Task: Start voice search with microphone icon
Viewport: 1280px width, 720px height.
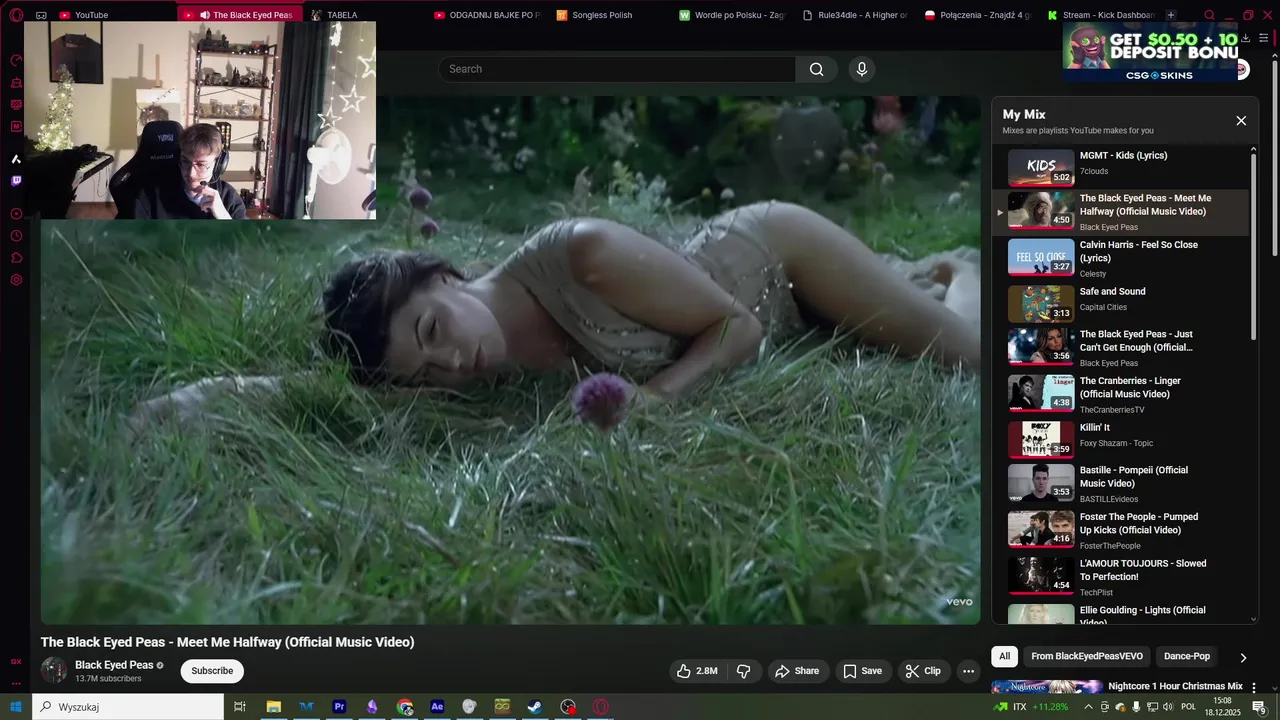Action: tap(862, 69)
